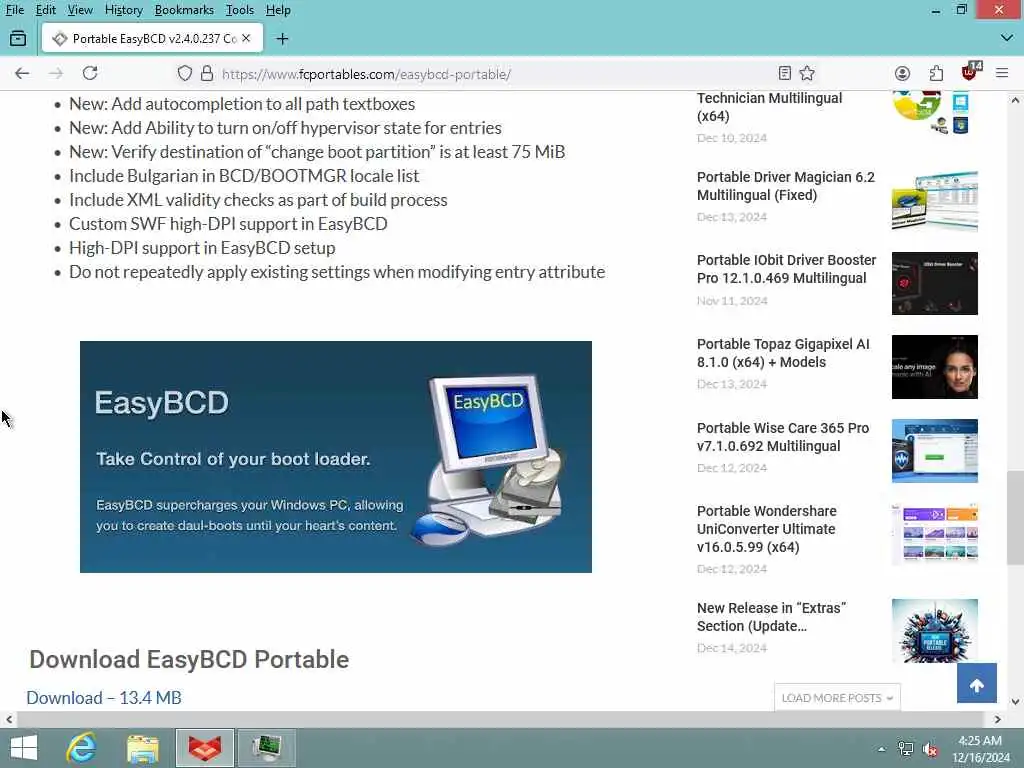This screenshot has height=768, width=1024.
Task: Open the Tools menu
Action: click(x=240, y=10)
